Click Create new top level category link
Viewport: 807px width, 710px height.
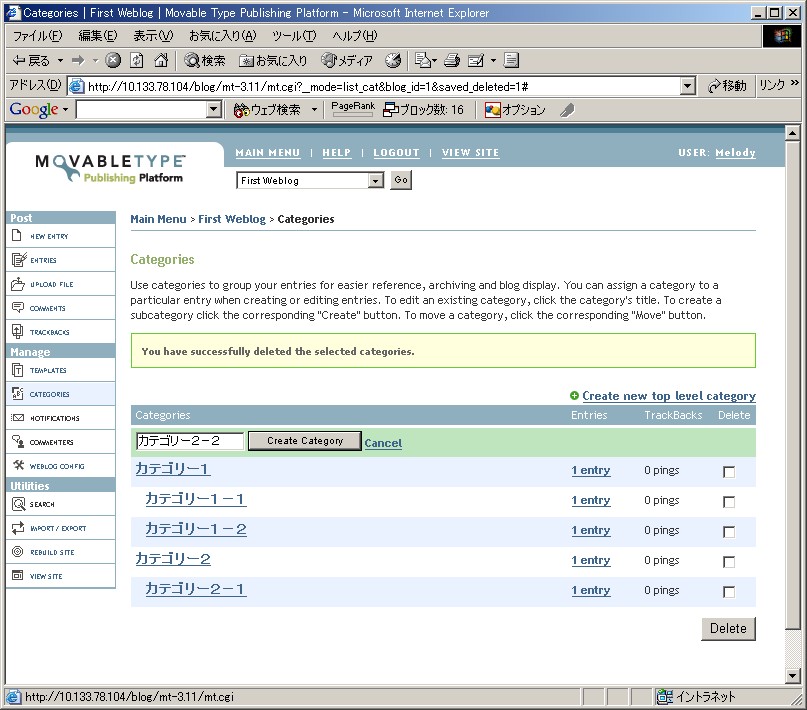[x=669, y=396]
